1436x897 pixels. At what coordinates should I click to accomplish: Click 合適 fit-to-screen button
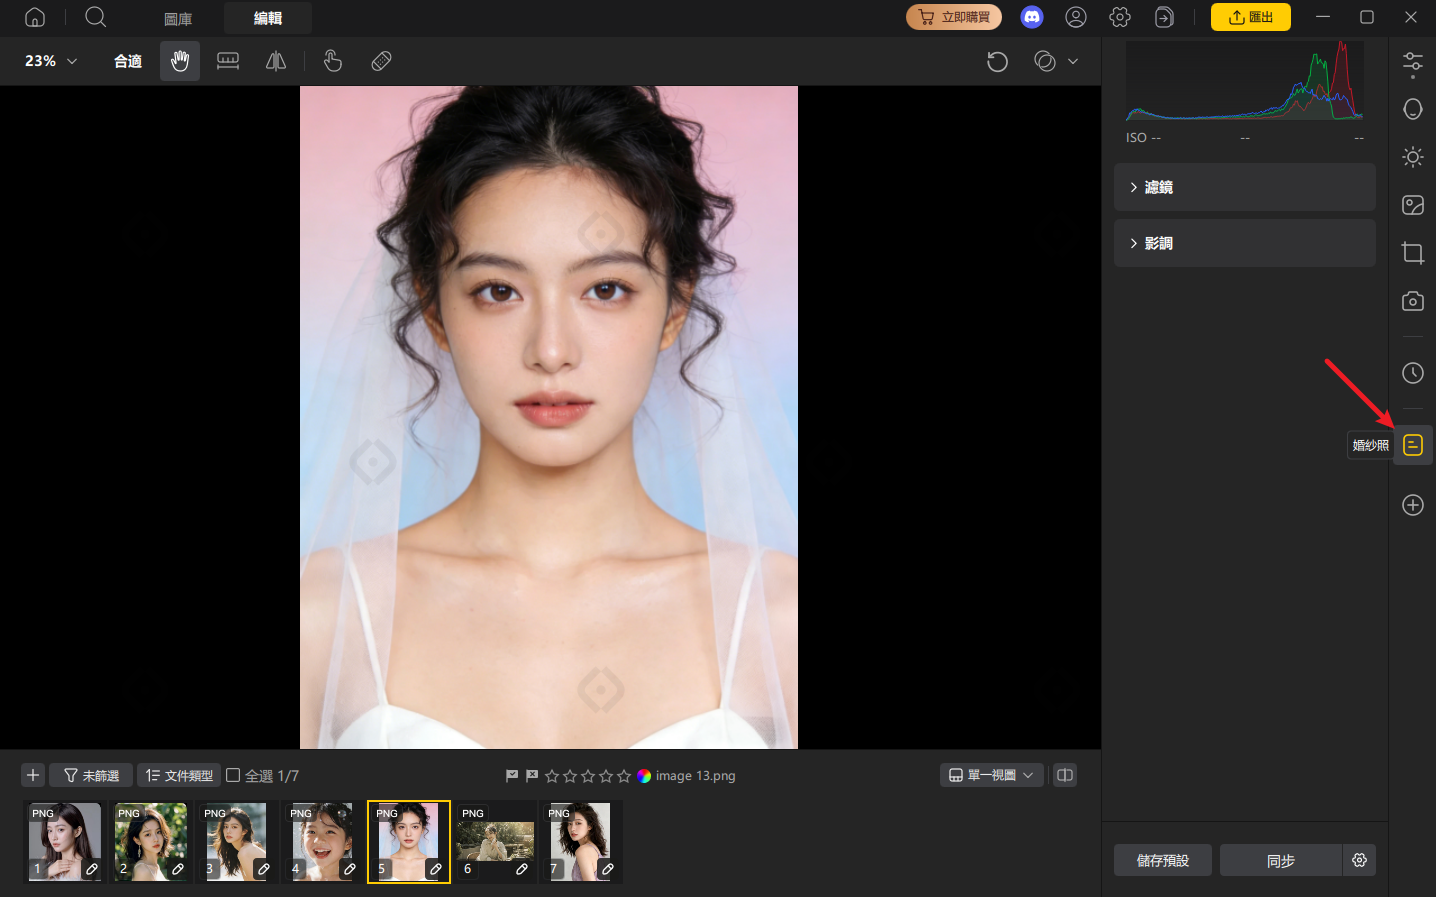click(x=128, y=61)
